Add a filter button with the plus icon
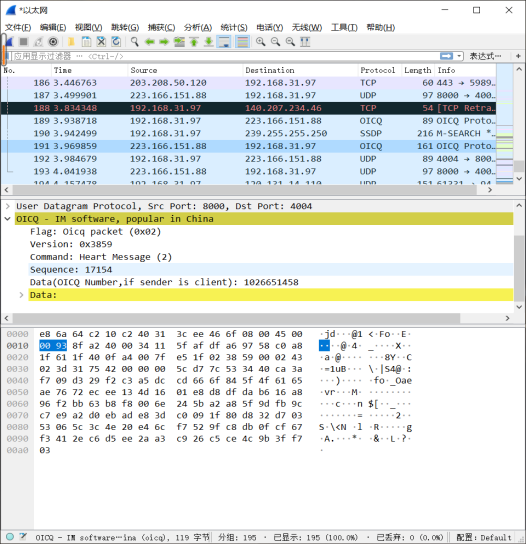The height and width of the screenshot is (545, 526). pos(518,56)
